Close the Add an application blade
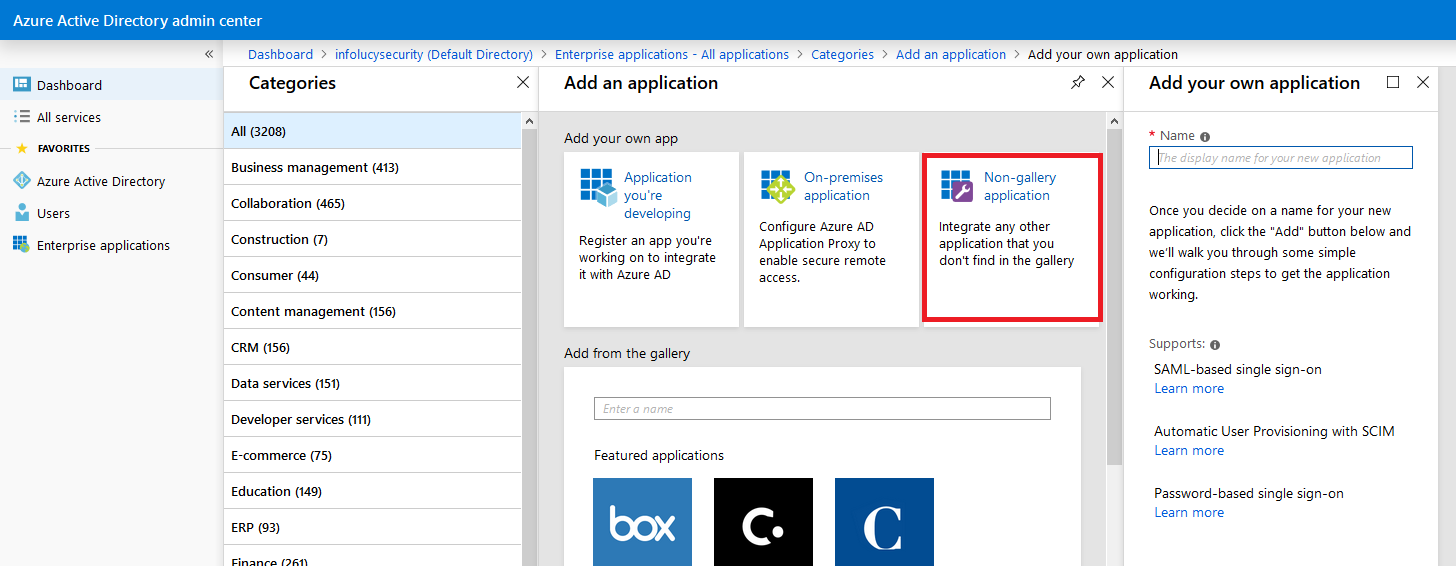This screenshot has width=1456, height=566. tap(1108, 83)
